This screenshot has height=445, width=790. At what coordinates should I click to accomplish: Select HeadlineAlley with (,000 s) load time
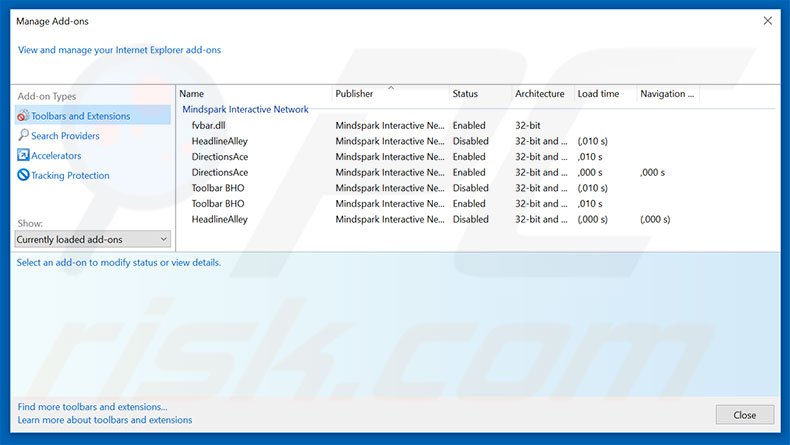220,219
